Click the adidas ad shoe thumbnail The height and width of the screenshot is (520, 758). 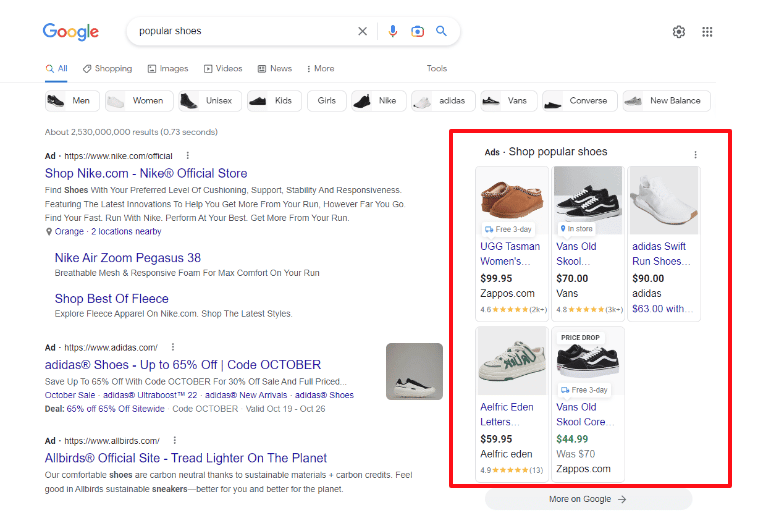click(x=414, y=372)
